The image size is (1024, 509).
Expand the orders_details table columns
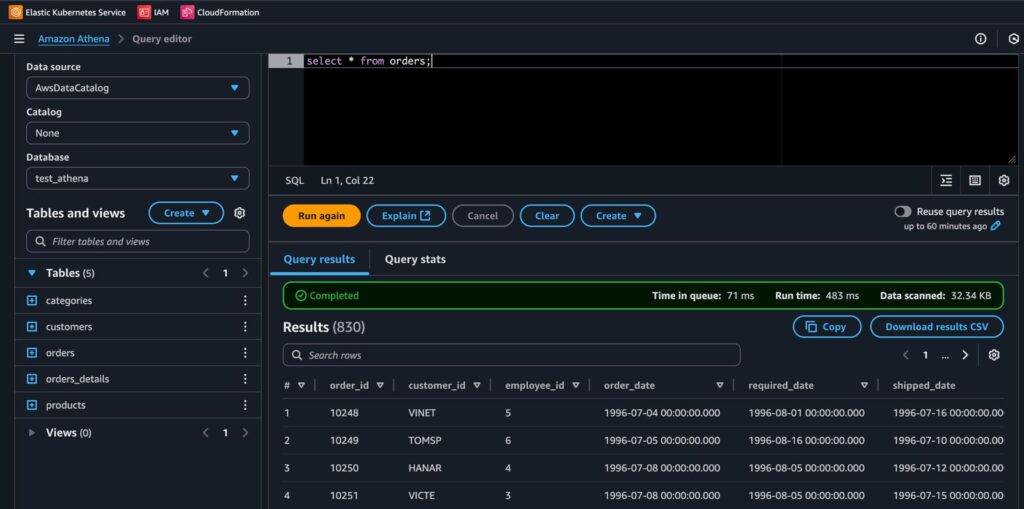coord(32,379)
